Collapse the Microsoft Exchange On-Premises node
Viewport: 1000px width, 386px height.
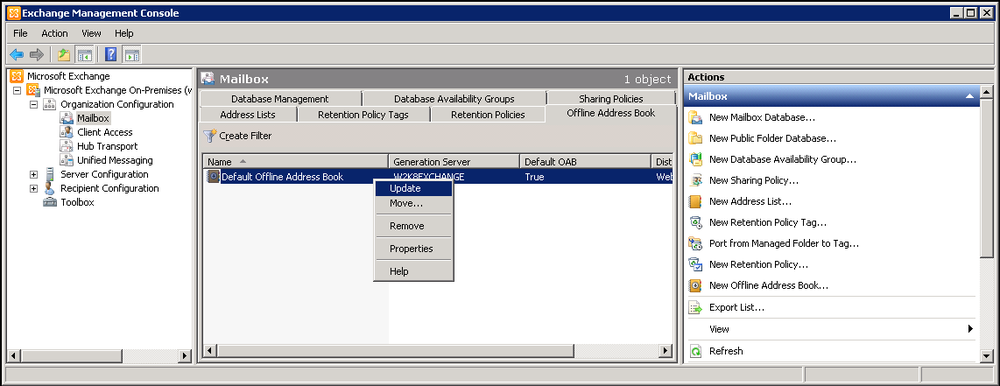click(17, 91)
